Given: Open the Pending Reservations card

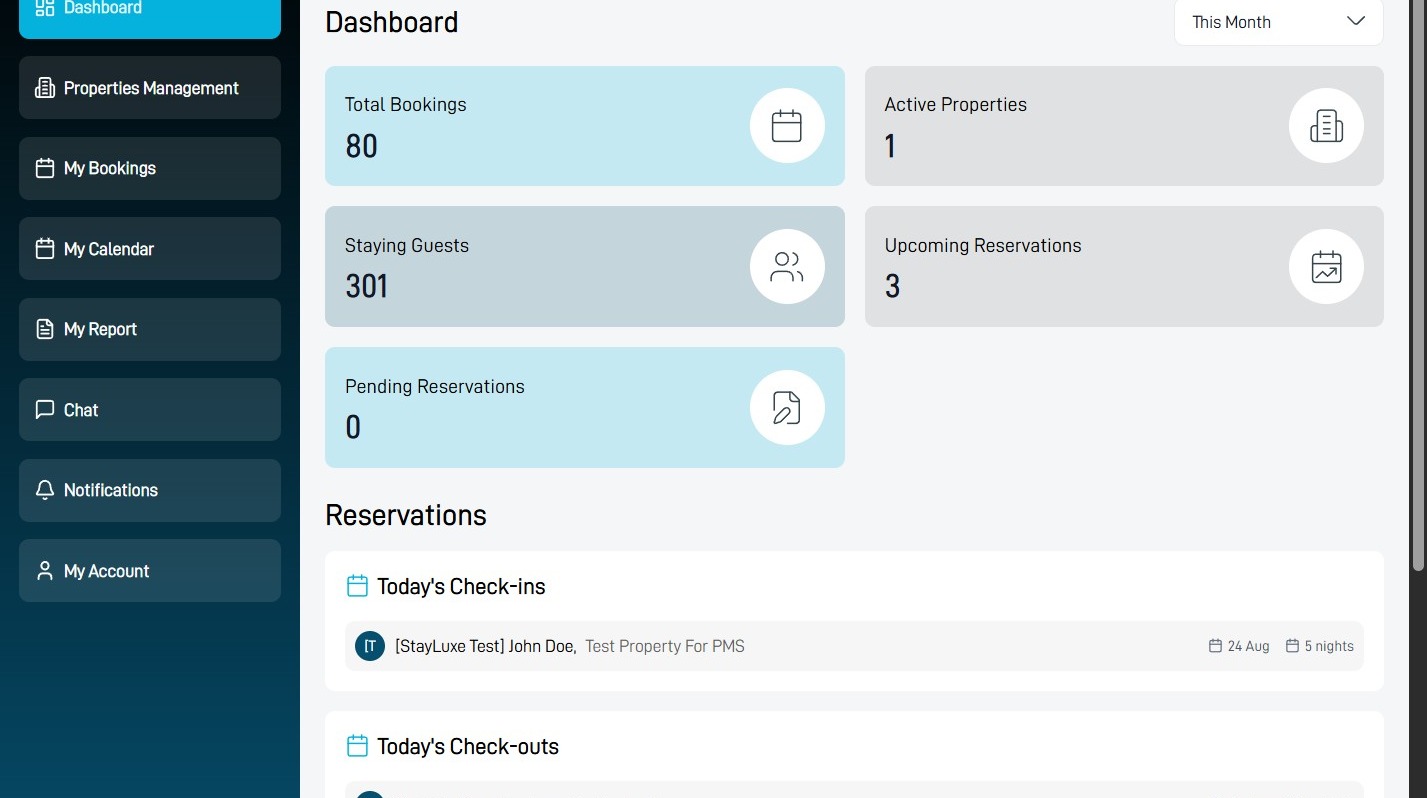Looking at the screenshot, I should (x=585, y=408).
